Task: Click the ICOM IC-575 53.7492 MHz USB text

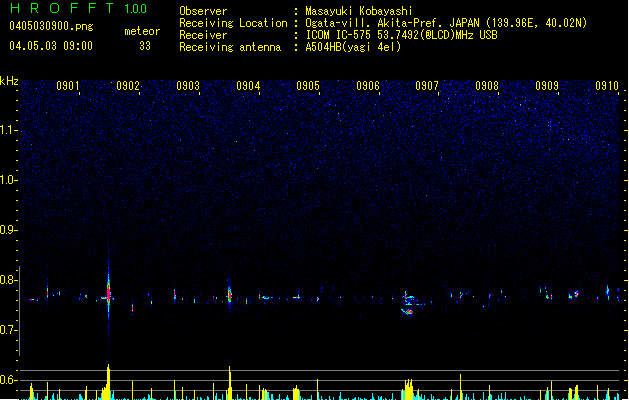Action: tap(402, 35)
